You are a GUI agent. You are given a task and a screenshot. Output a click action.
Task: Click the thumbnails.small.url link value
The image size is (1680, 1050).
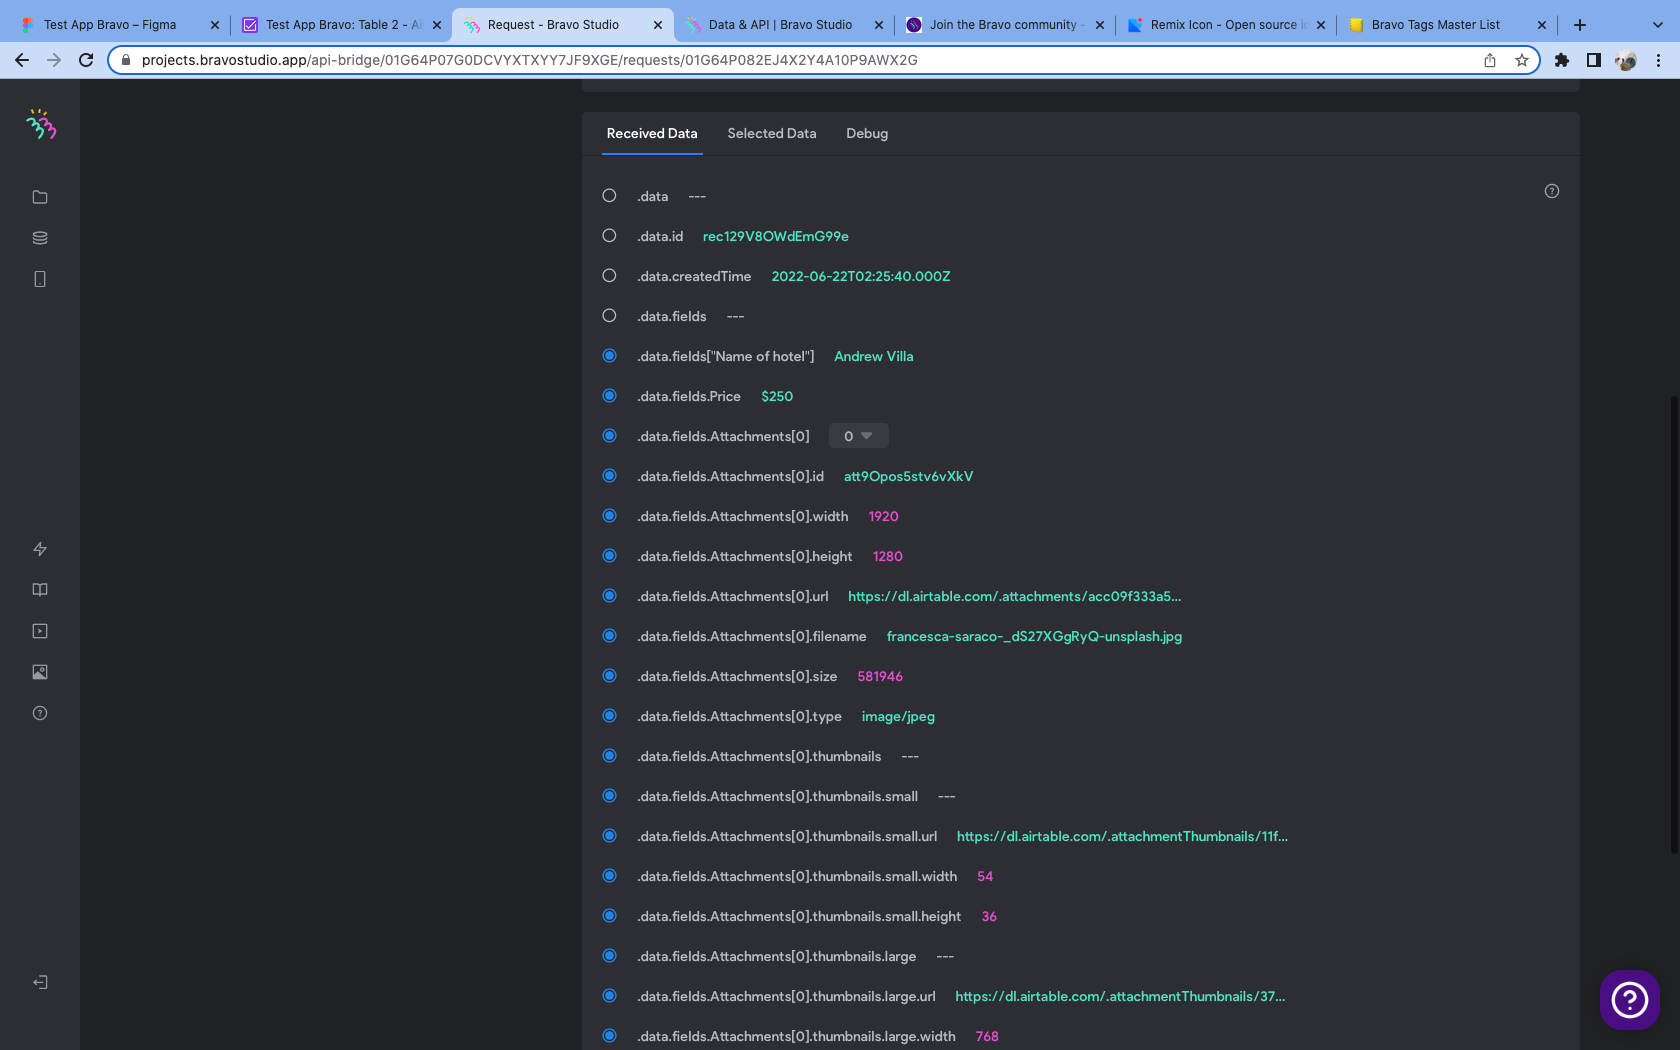tap(1122, 837)
